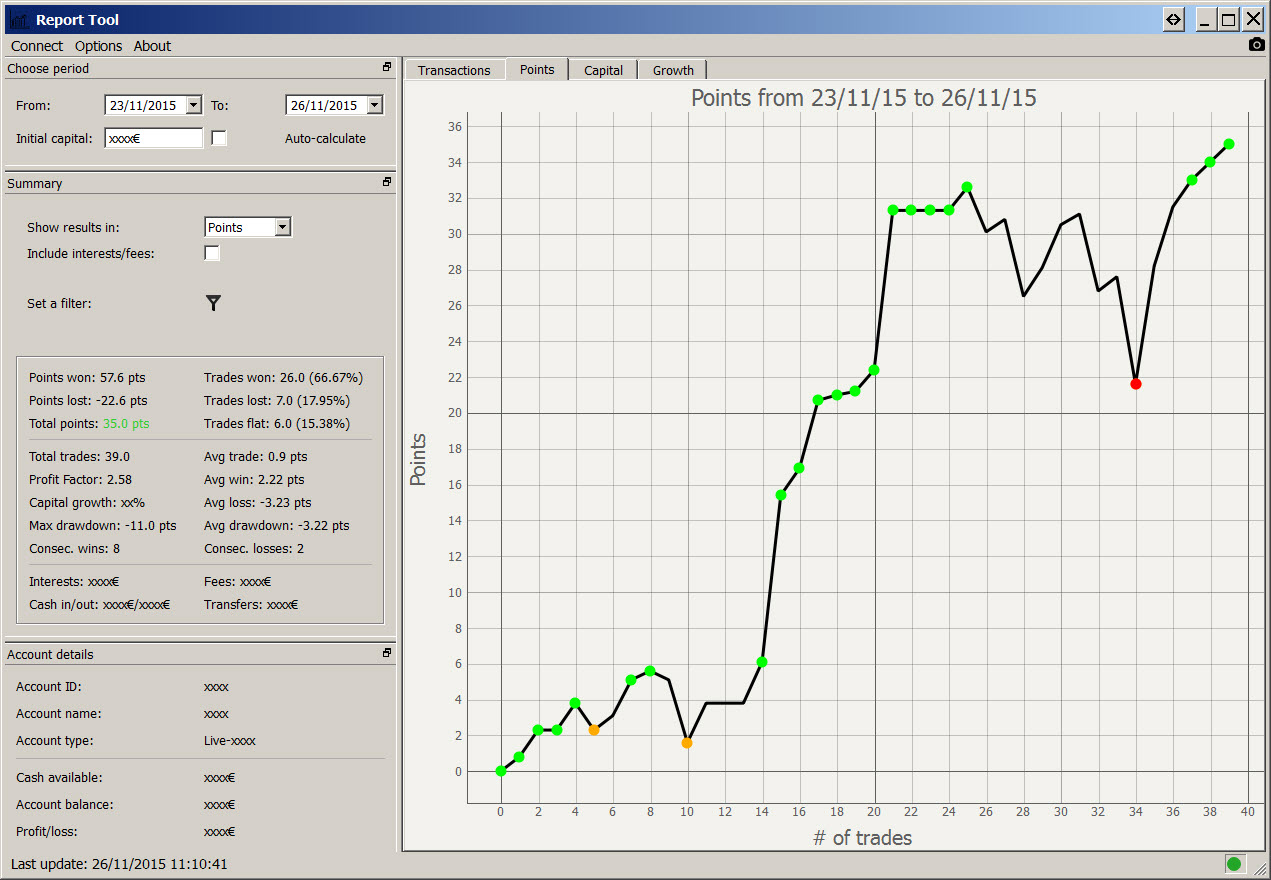This screenshot has height=880, width=1271.
Task: Click the 'Live-xxxx' account type value
Action: 230,741
